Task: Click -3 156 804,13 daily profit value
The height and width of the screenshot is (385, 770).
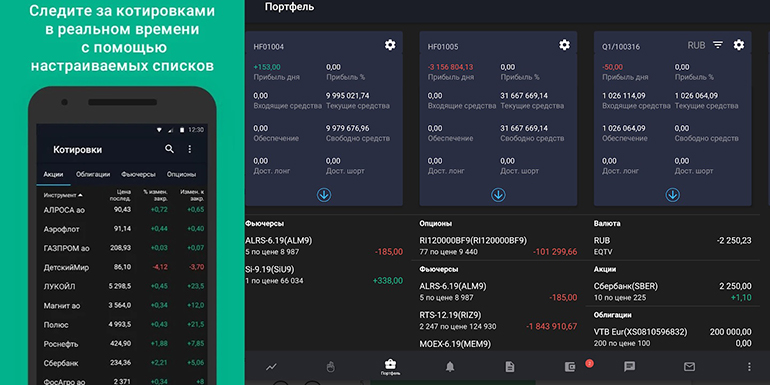Action: point(450,67)
